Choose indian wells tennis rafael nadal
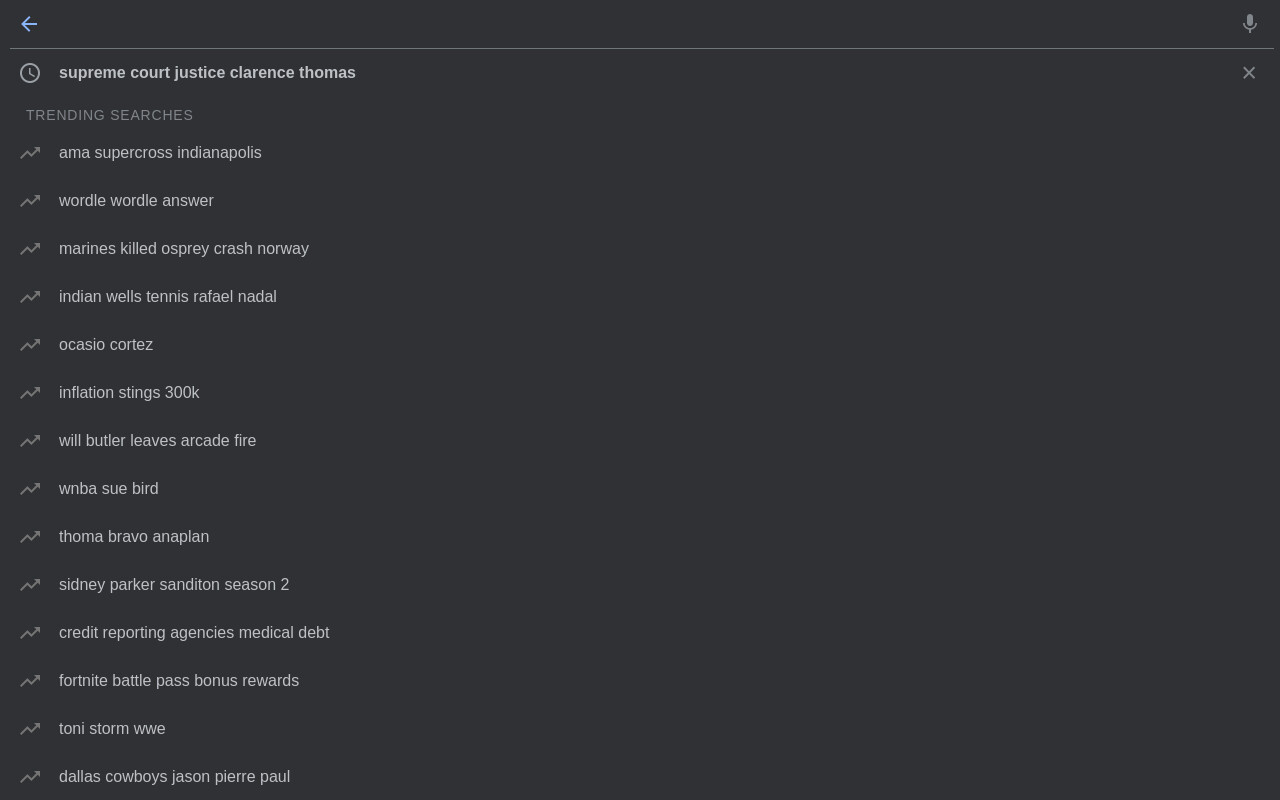Screen dimensions: 1280x800 click(640, 297)
